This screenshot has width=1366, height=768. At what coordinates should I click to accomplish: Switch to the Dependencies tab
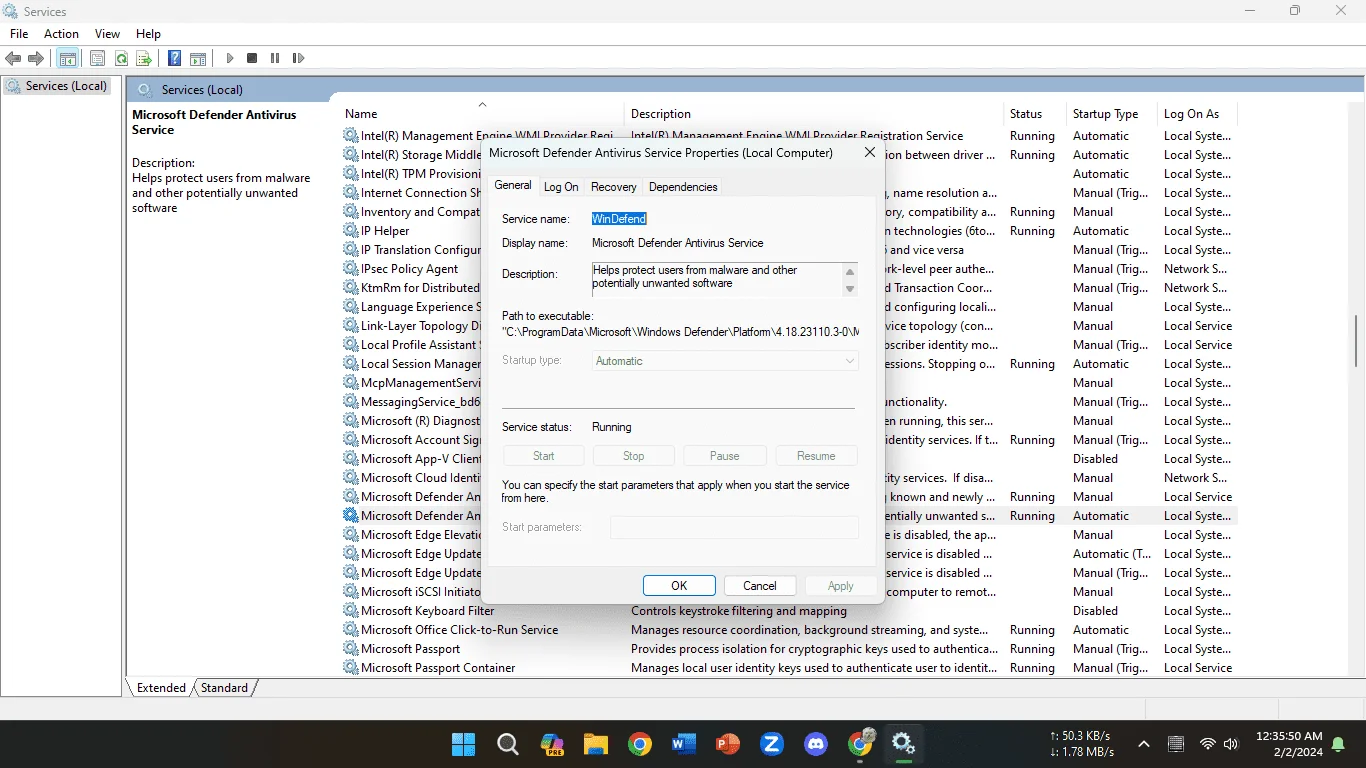coord(683,187)
